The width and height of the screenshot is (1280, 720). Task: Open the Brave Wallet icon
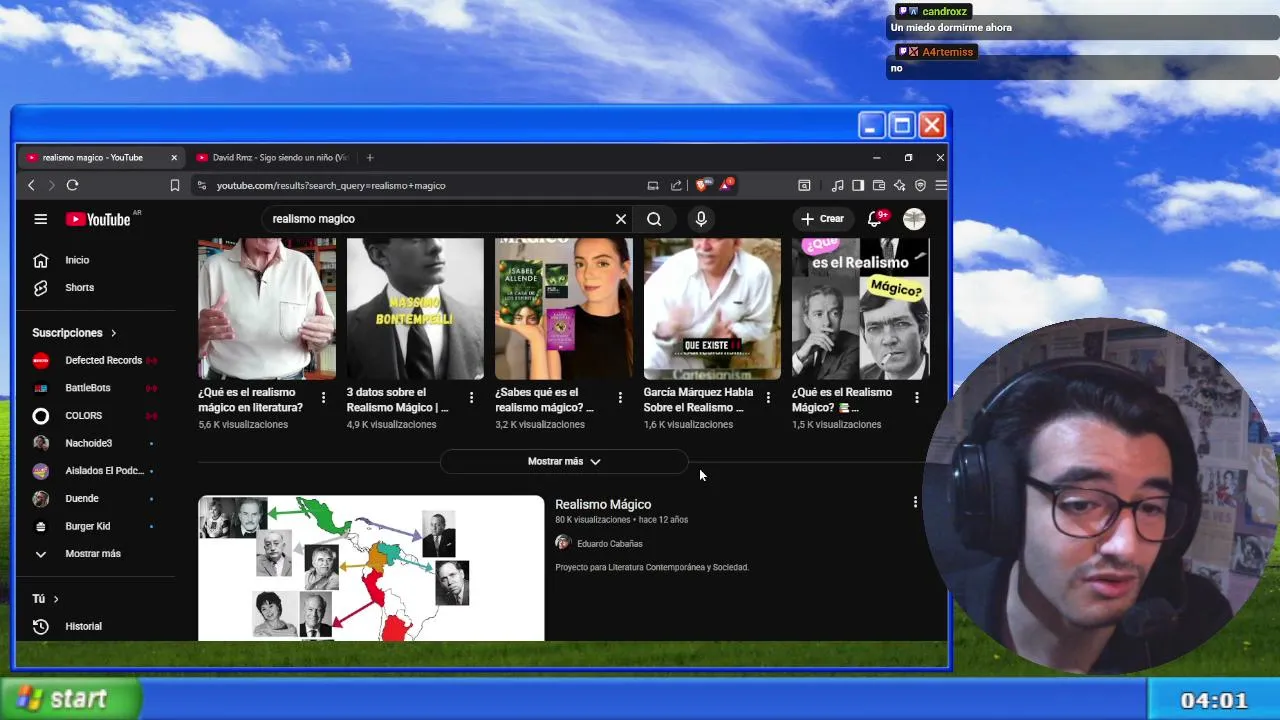click(879, 185)
